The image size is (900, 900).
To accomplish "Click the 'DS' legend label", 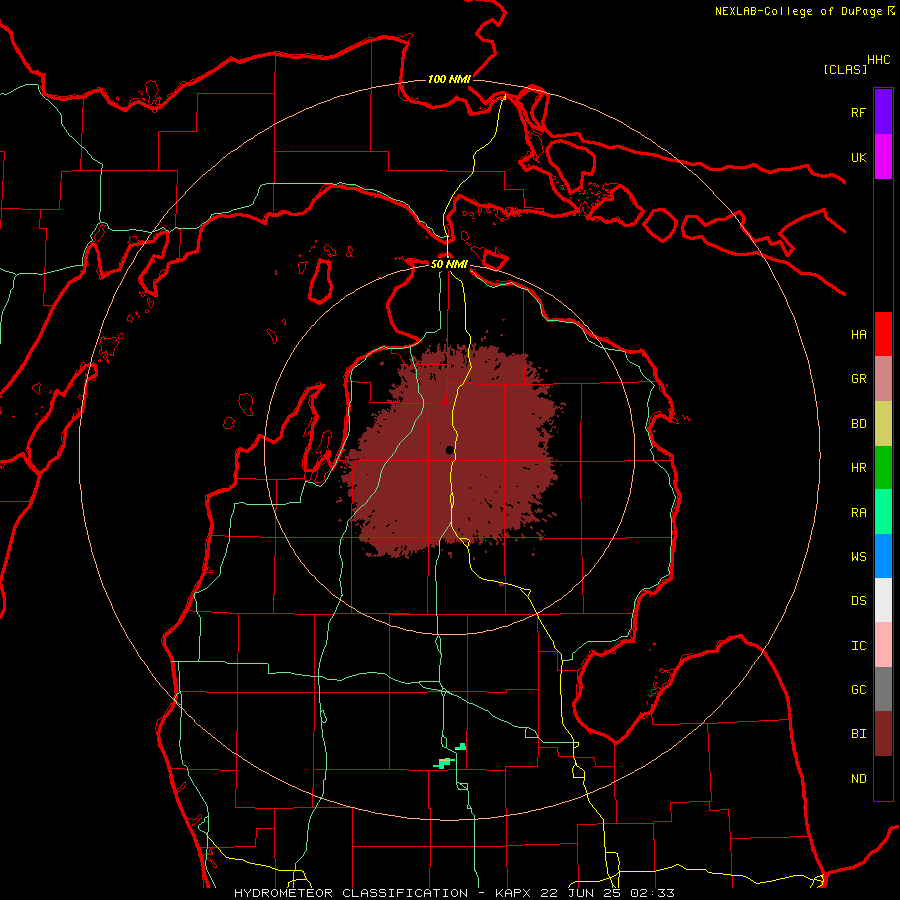I will [859, 601].
